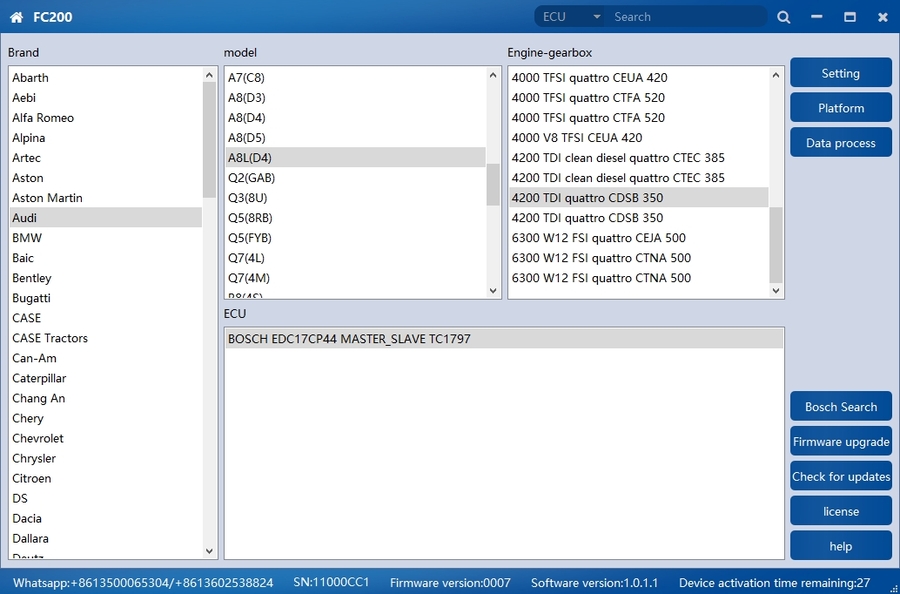The height and width of the screenshot is (594, 900).
Task: Open the license button
Action: coord(840,511)
